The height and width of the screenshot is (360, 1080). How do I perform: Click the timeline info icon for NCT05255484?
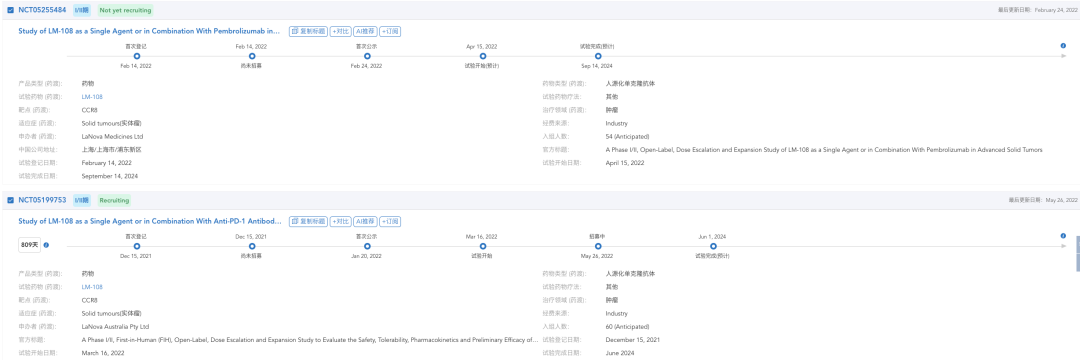pyautogui.click(x=1063, y=45)
